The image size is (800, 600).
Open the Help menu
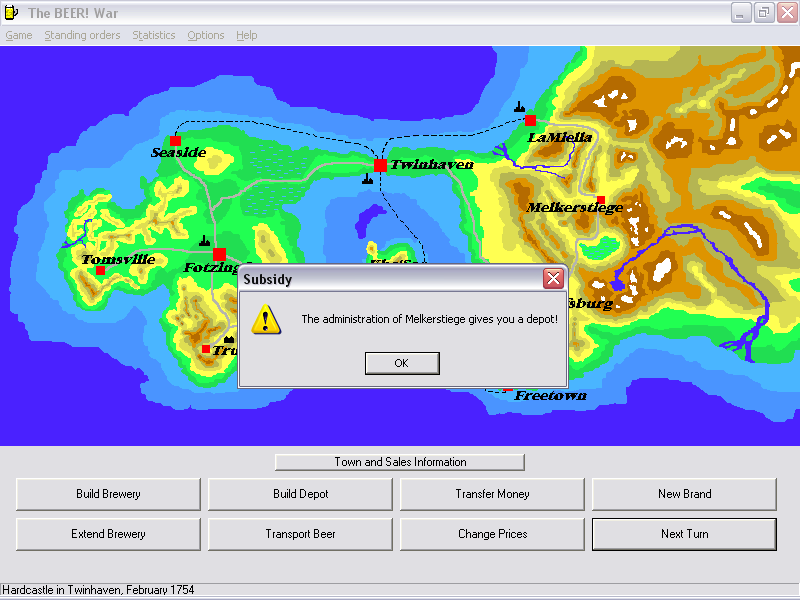pos(246,35)
